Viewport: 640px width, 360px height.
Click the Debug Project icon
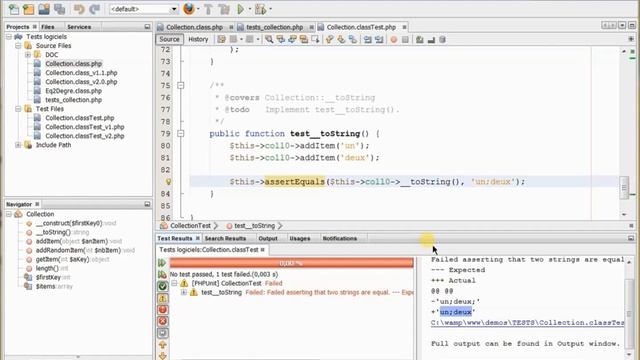pos(260,9)
